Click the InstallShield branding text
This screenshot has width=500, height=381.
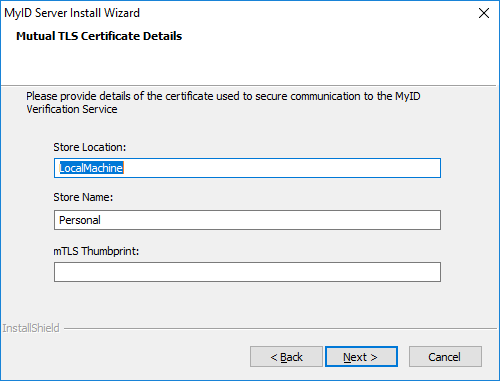point(31,328)
